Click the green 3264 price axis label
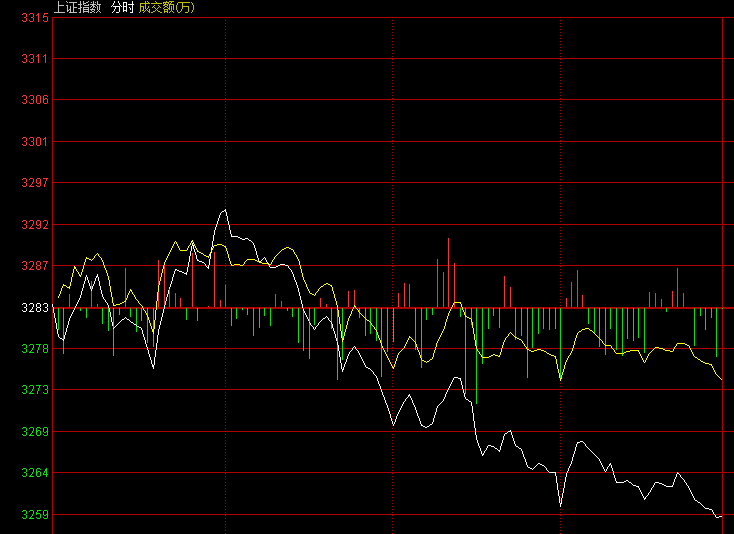The image size is (734, 534). 35,473
